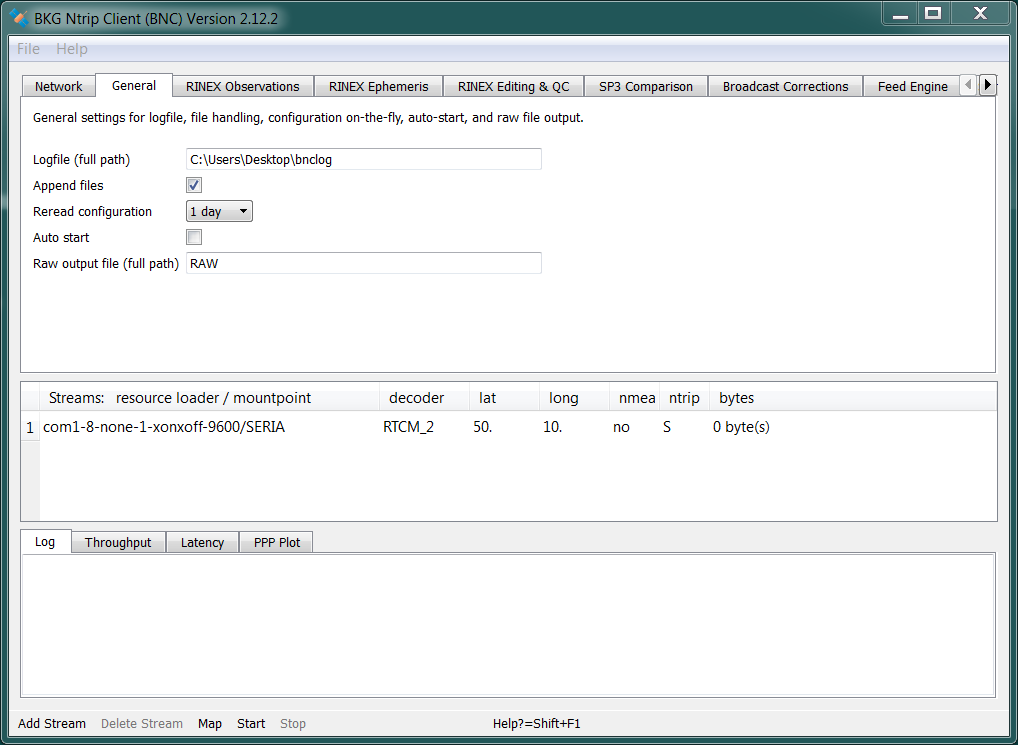
Task: Click the Help?=Shift+F1 status text
Action: [536, 724]
